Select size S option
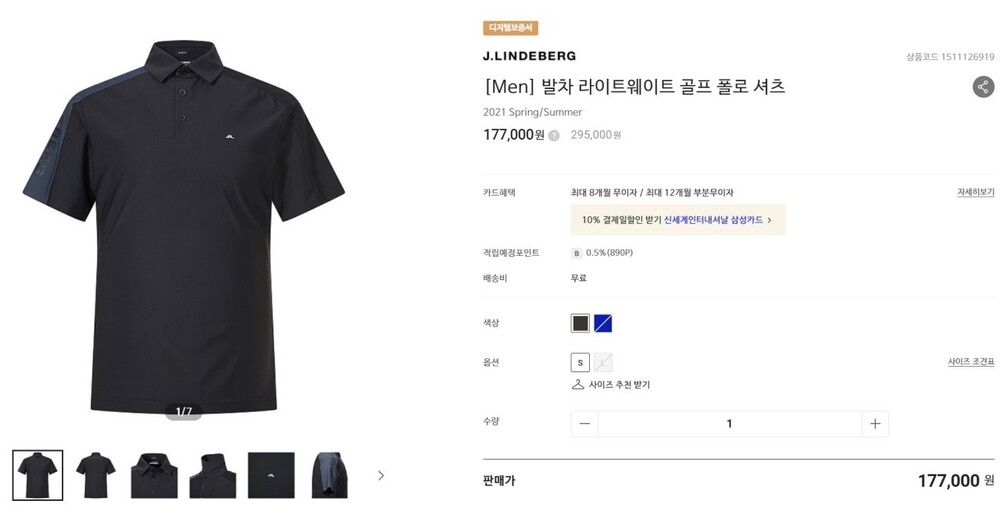 [x=580, y=363]
